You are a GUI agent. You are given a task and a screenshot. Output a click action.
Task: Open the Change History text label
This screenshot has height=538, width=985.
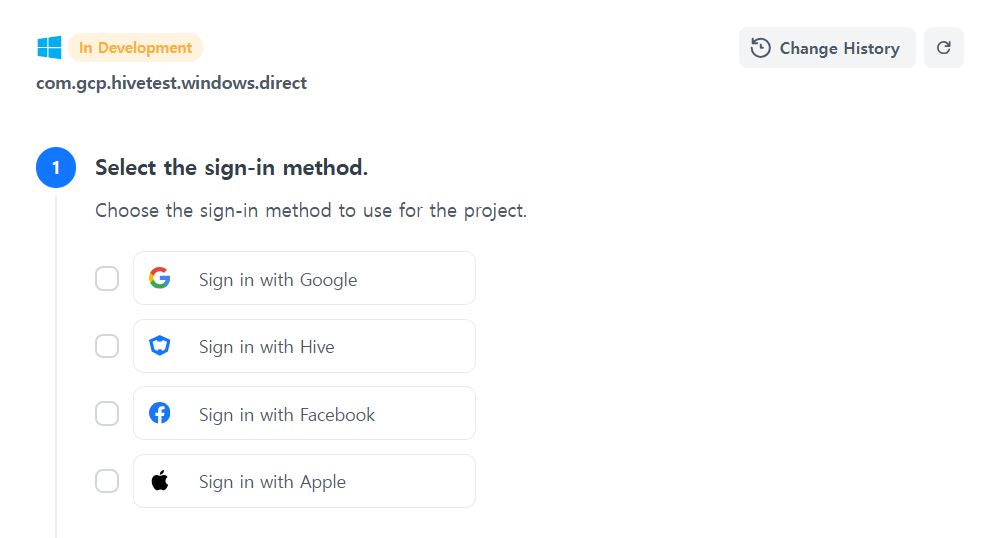tap(839, 48)
